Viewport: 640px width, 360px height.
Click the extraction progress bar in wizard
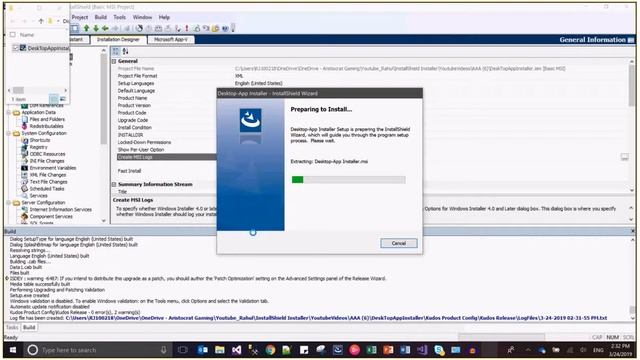pyautogui.click(x=349, y=180)
